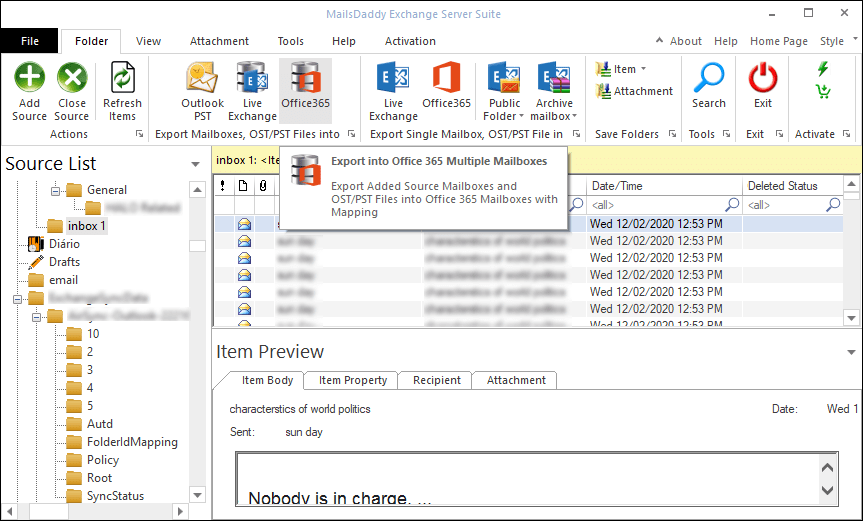The height and width of the screenshot is (521, 863).
Task: Open the Source List panel dropdown arrow
Action: point(195,164)
